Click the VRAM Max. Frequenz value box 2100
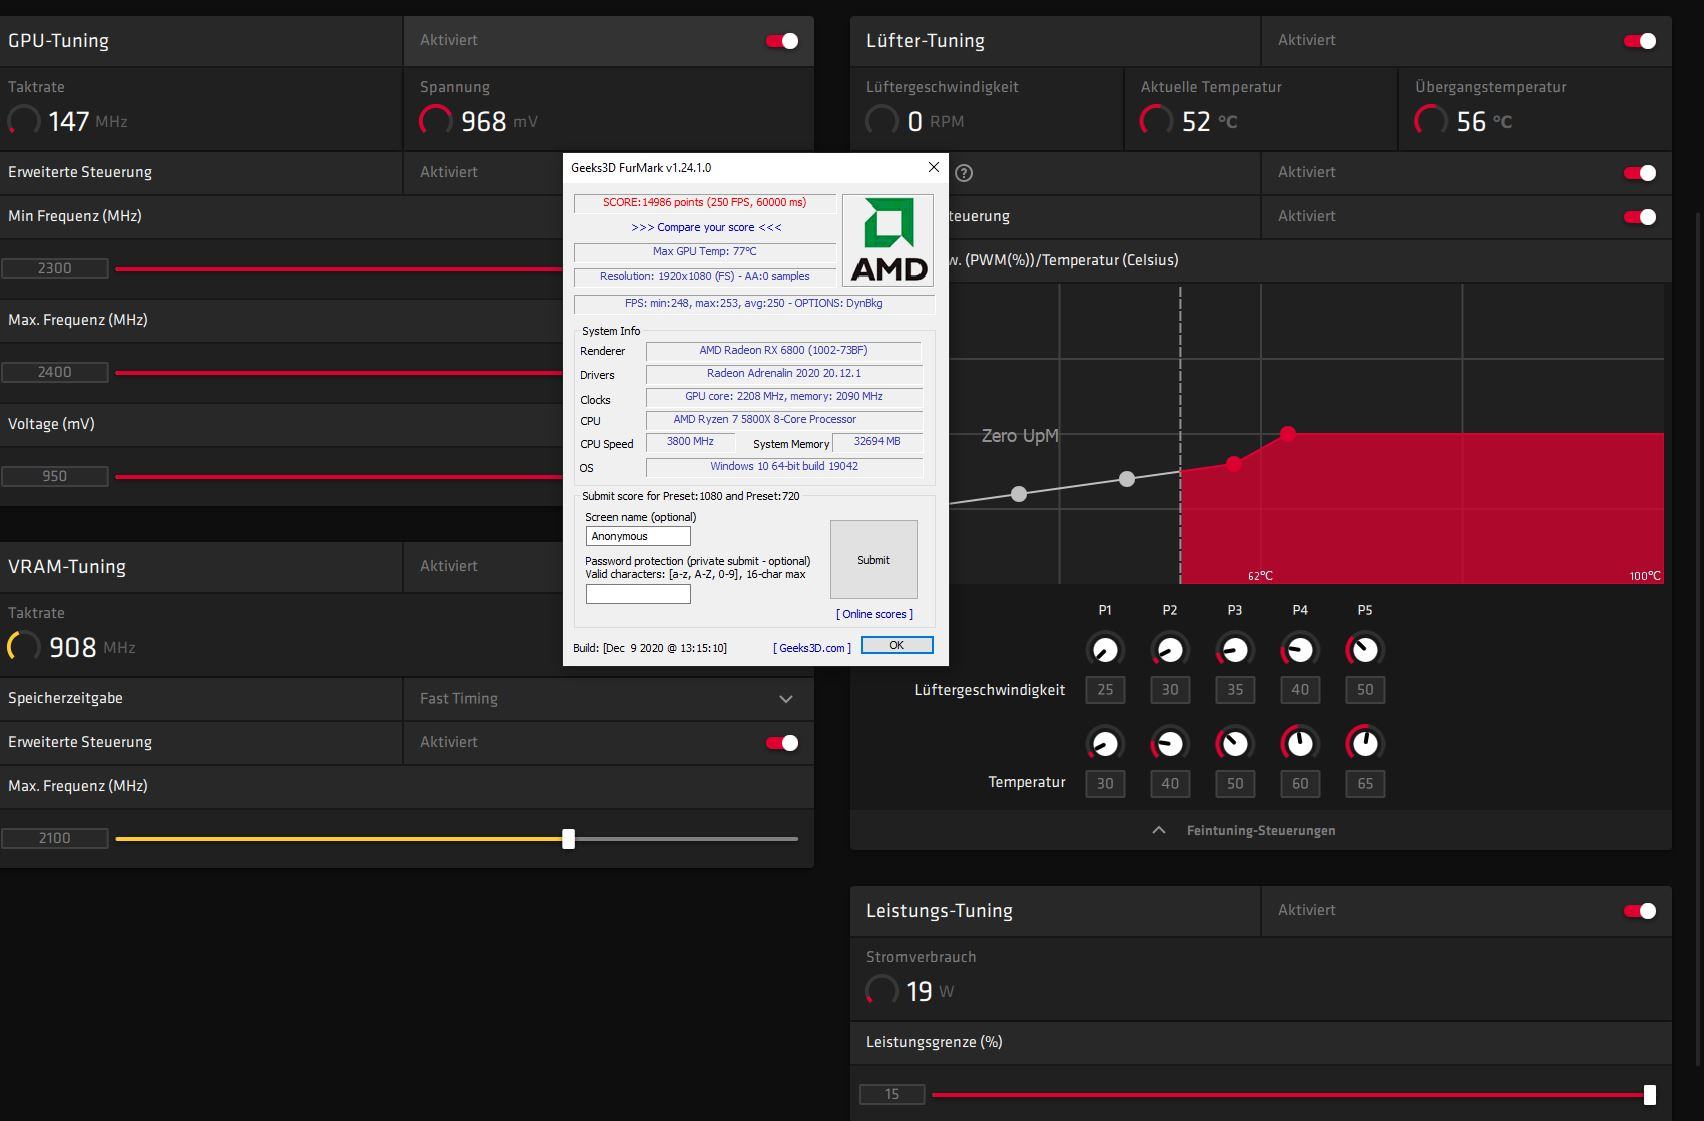 tap(54, 838)
